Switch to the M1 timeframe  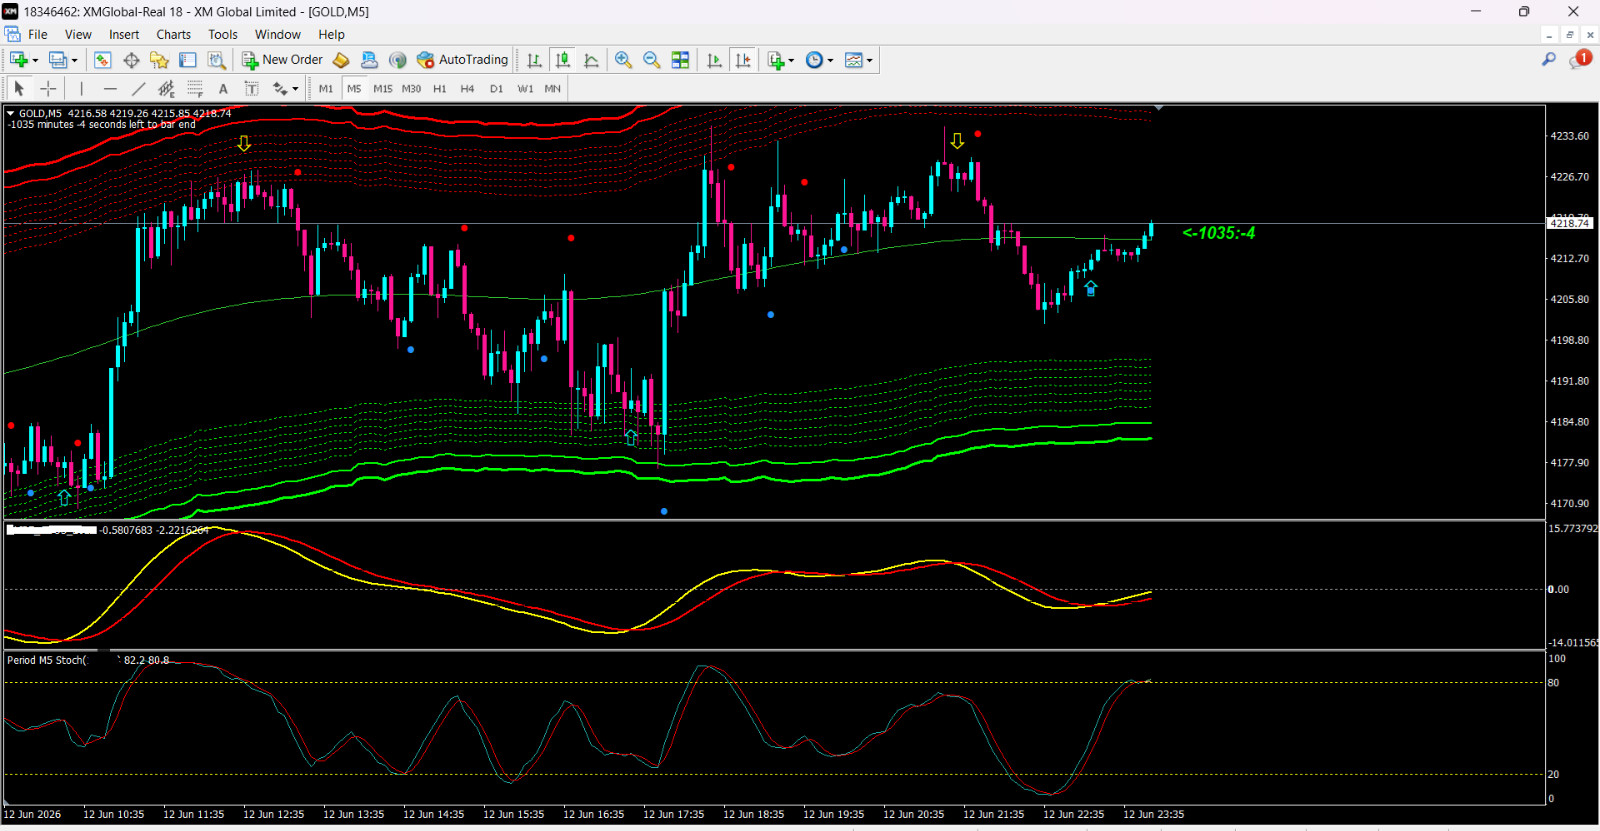[326, 89]
